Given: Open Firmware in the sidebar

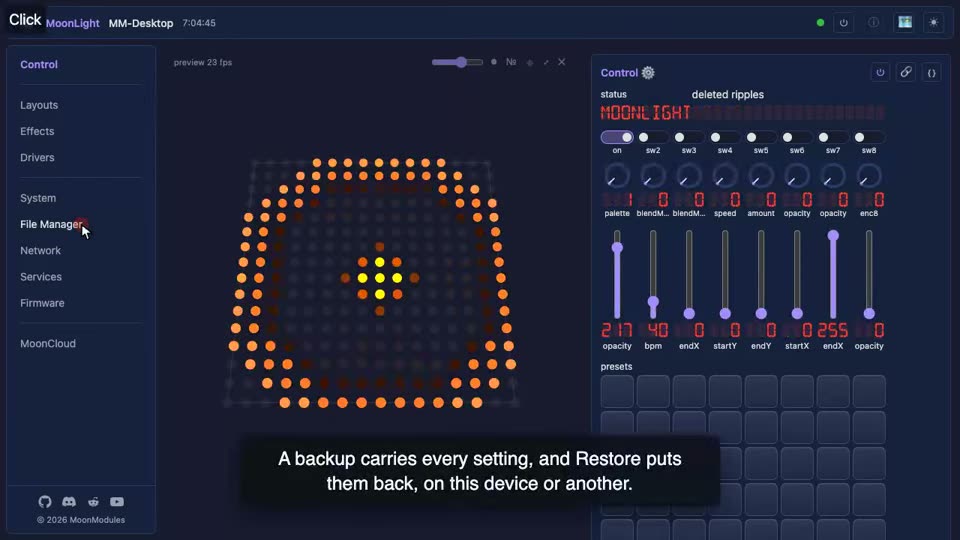Looking at the screenshot, I should tap(42, 303).
